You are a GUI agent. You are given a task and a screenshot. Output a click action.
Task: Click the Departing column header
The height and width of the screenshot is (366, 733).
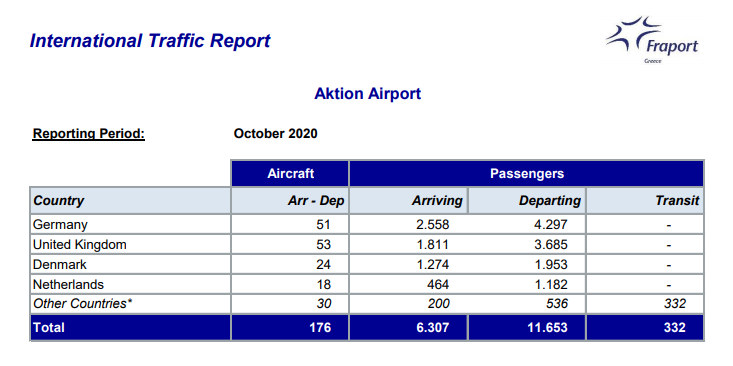527,201
